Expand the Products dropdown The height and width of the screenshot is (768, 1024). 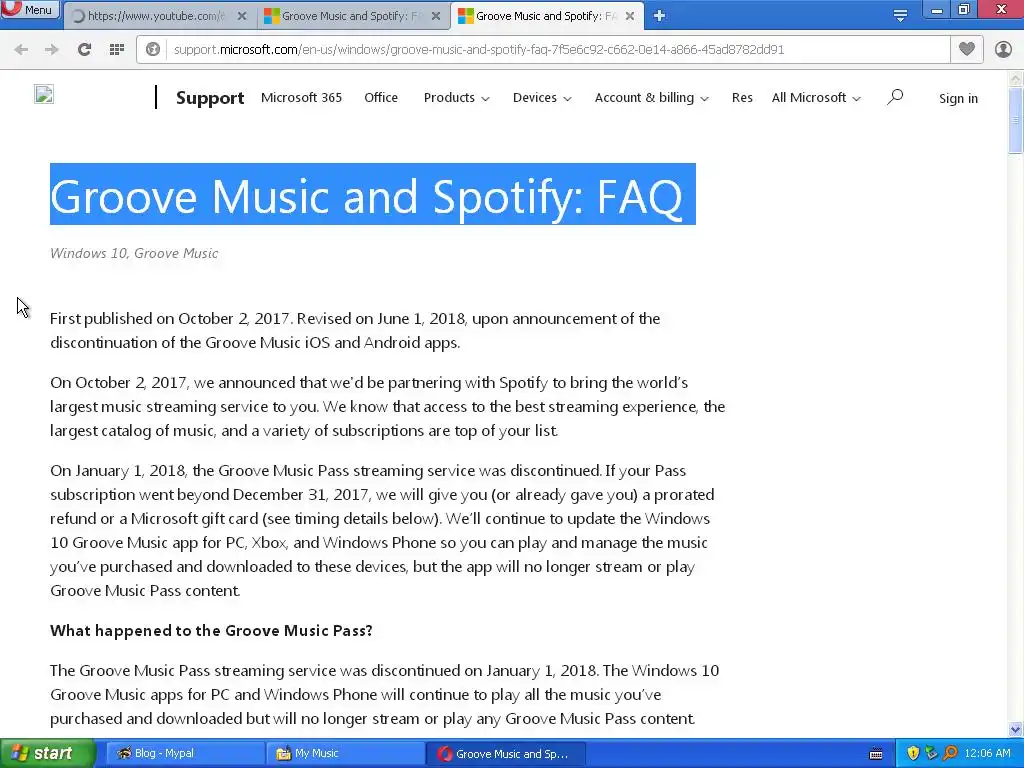(456, 97)
